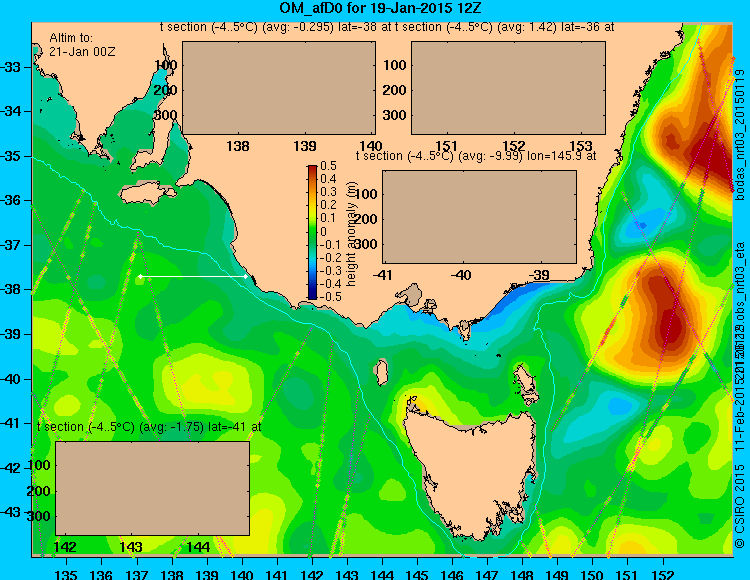This screenshot has width=750, height=580.
Task: Click the lon=145.9 temperature section inset panel
Action: click(x=479, y=217)
